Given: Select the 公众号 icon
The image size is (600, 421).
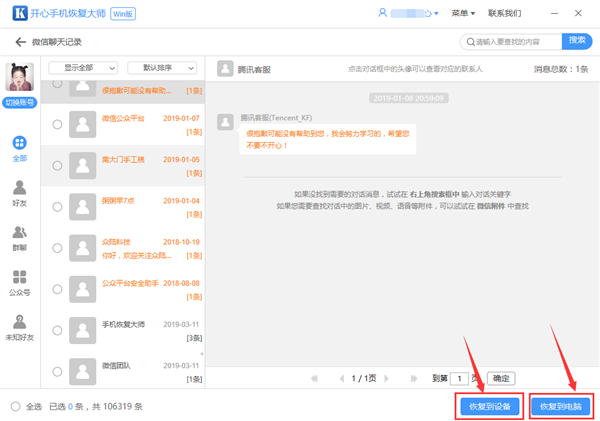Looking at the screenshot, I should [20, 277].
